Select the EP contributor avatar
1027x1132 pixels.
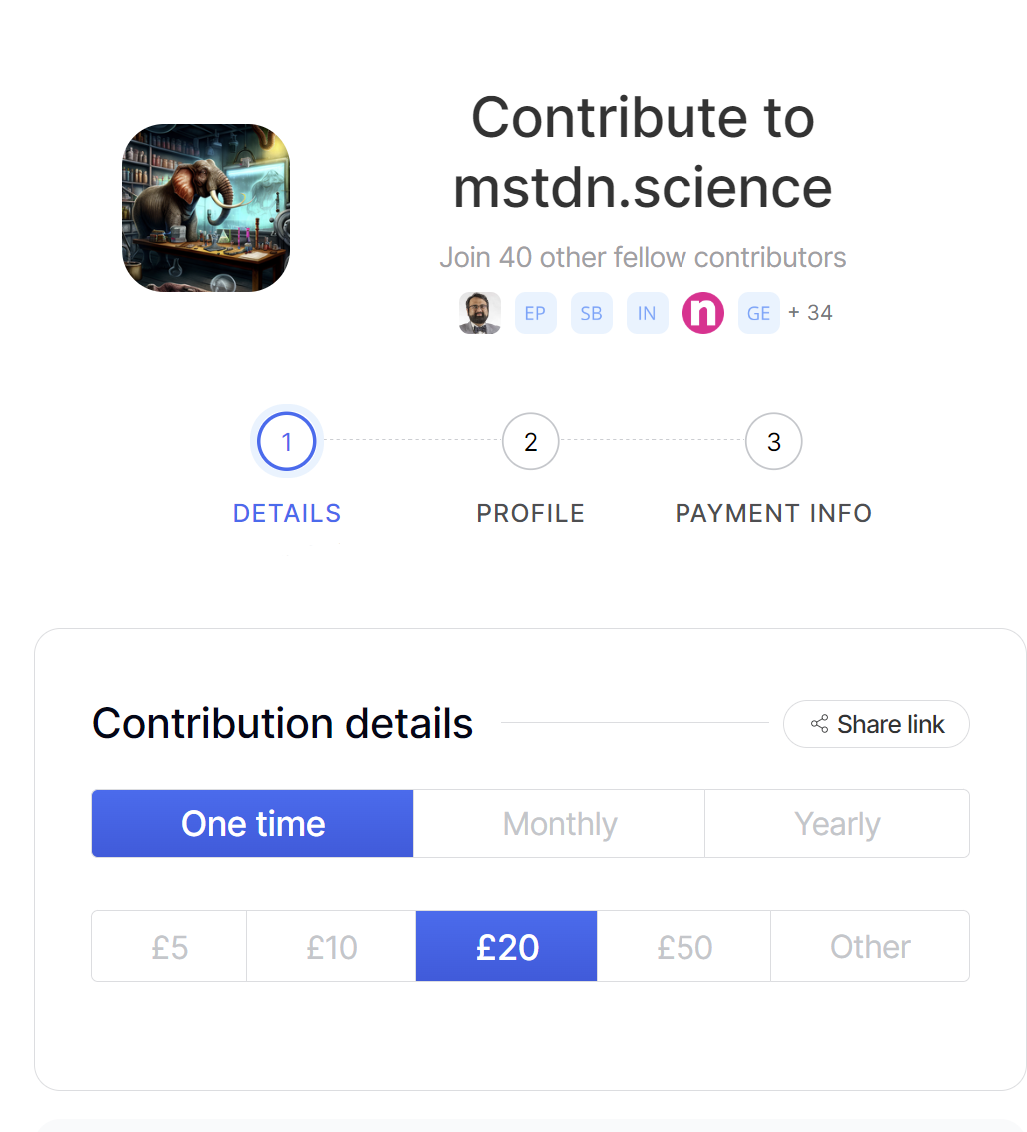click(x=535, y=313)
